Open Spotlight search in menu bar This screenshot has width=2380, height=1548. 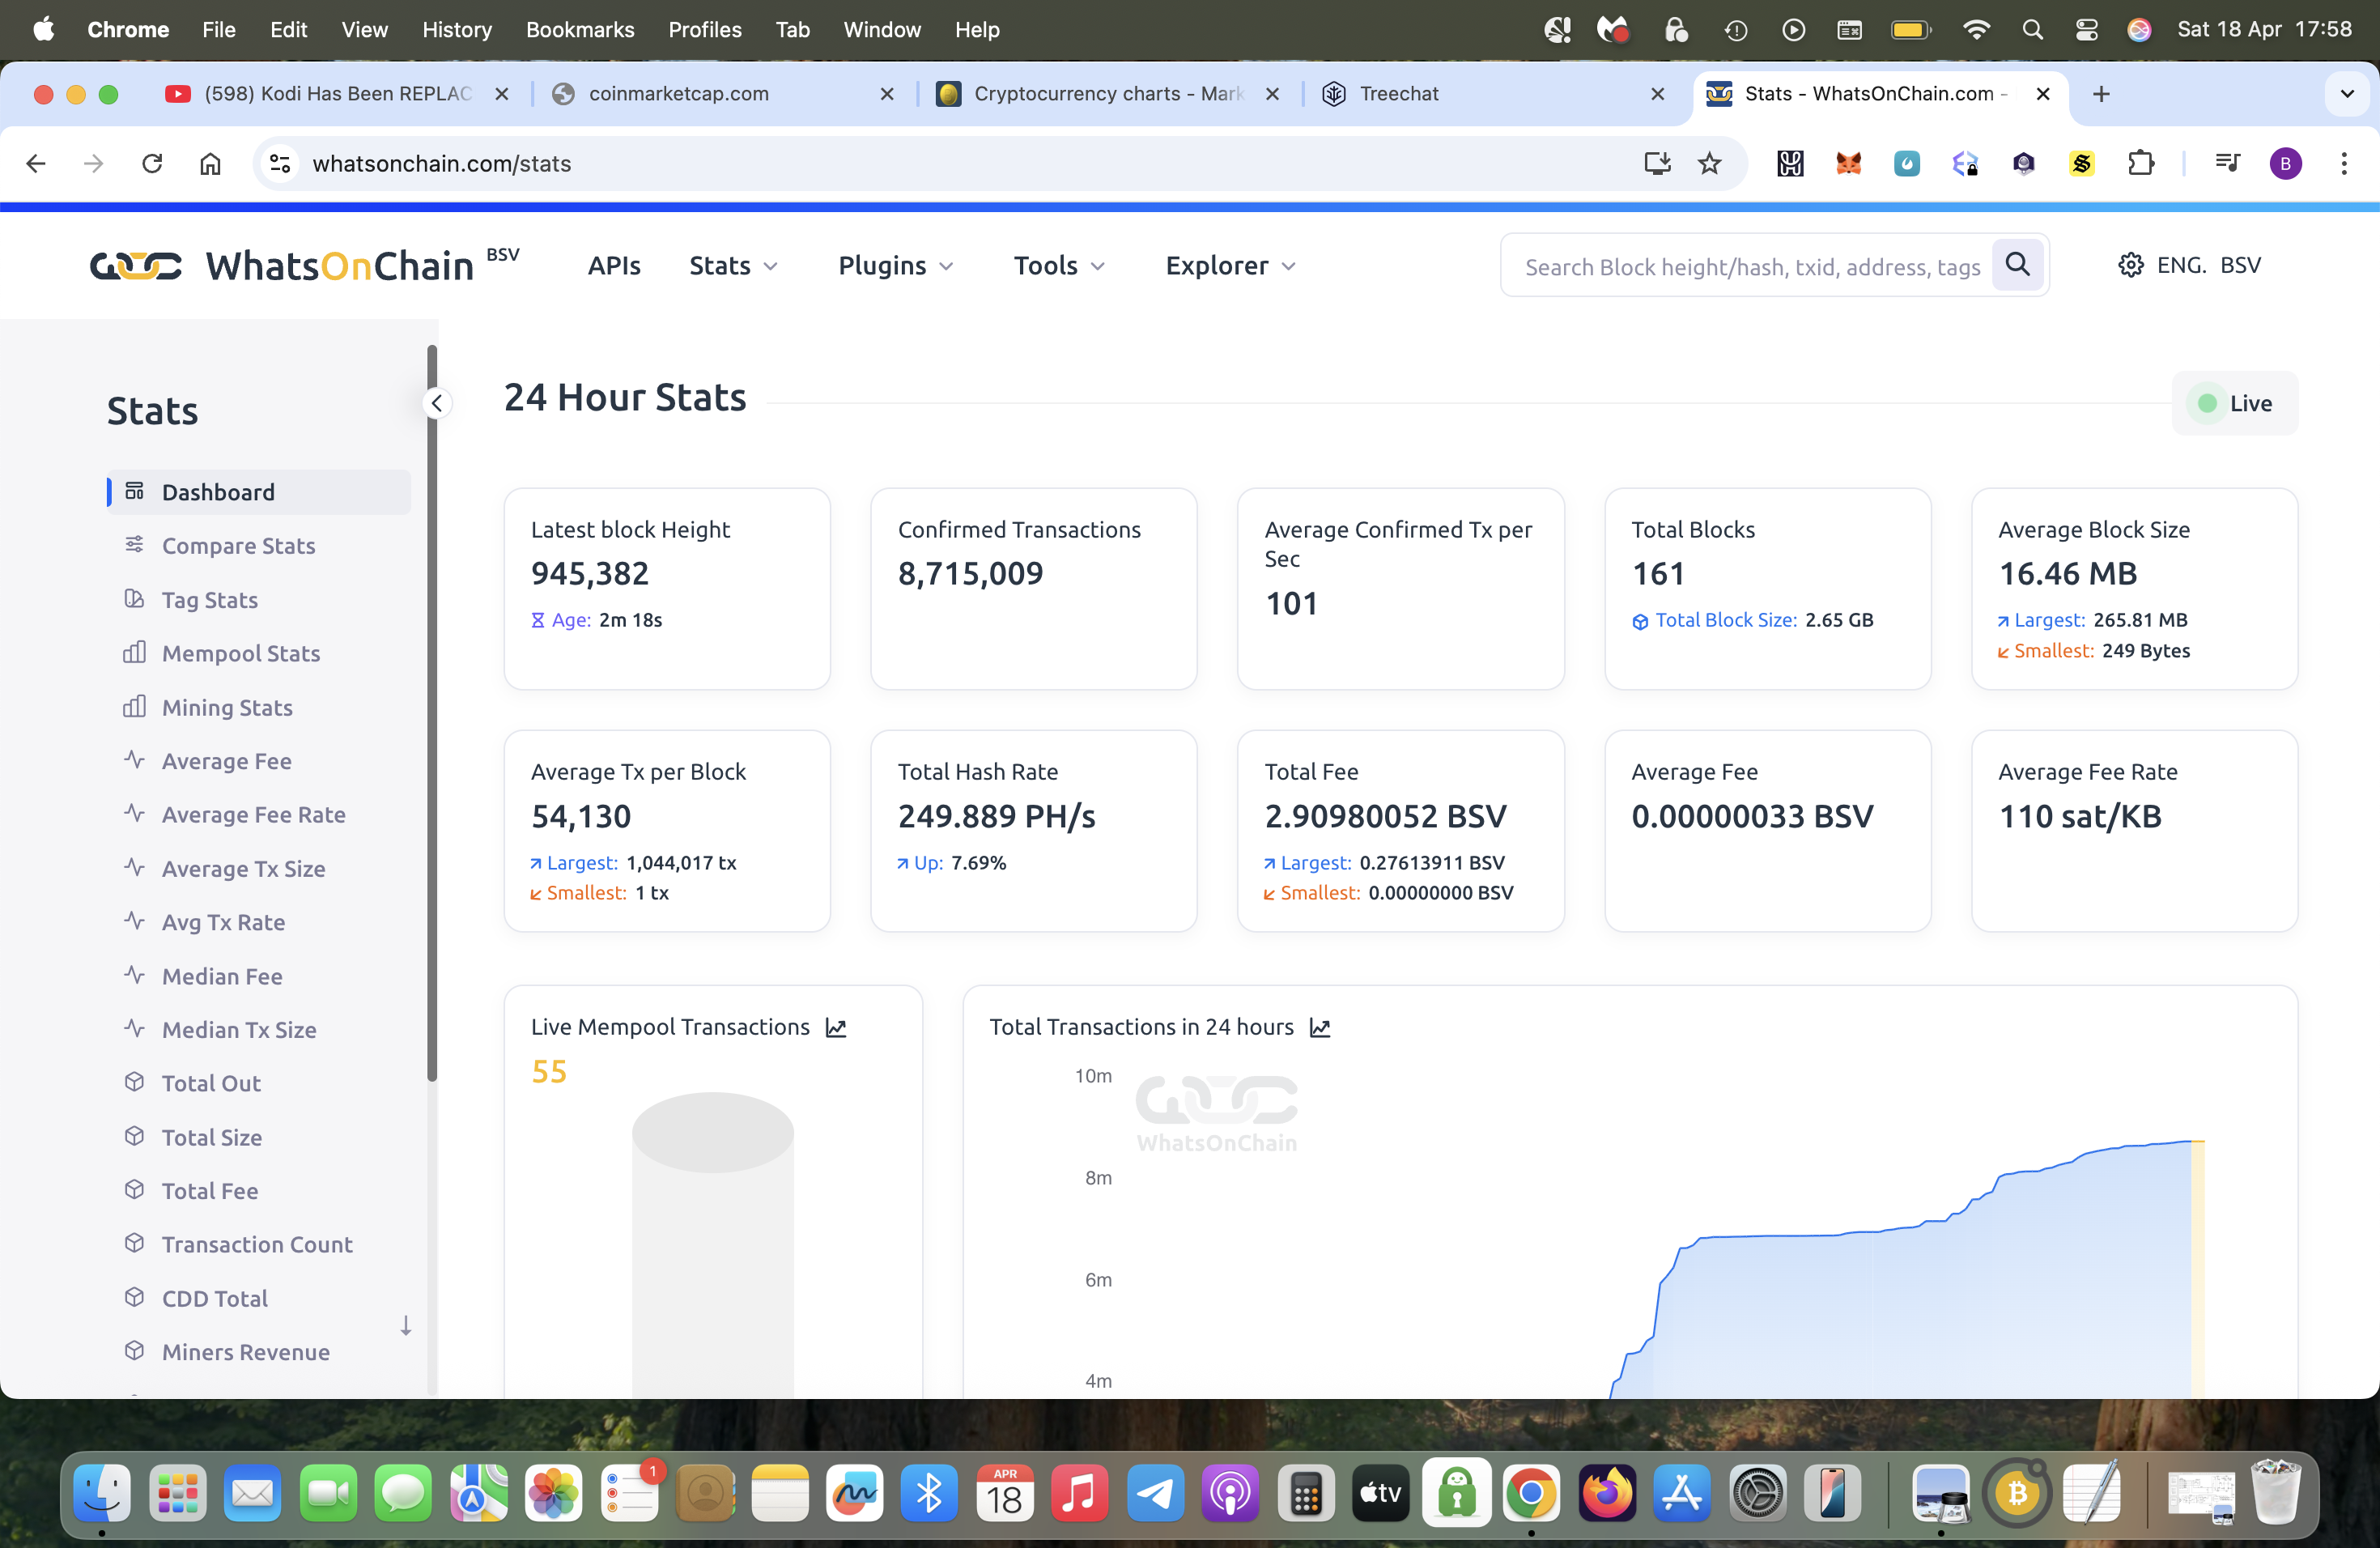2032,30
